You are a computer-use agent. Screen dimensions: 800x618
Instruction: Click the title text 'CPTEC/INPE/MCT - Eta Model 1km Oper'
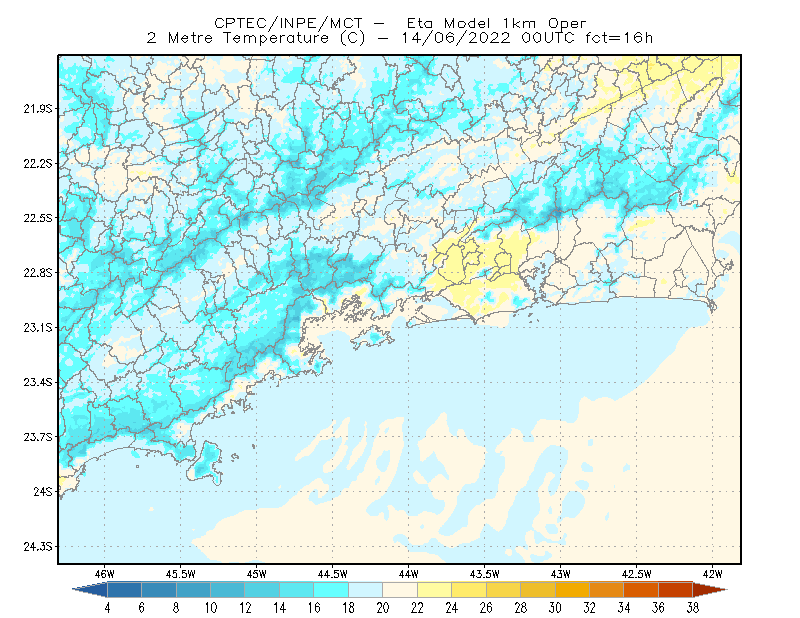[x=400, y=23]
